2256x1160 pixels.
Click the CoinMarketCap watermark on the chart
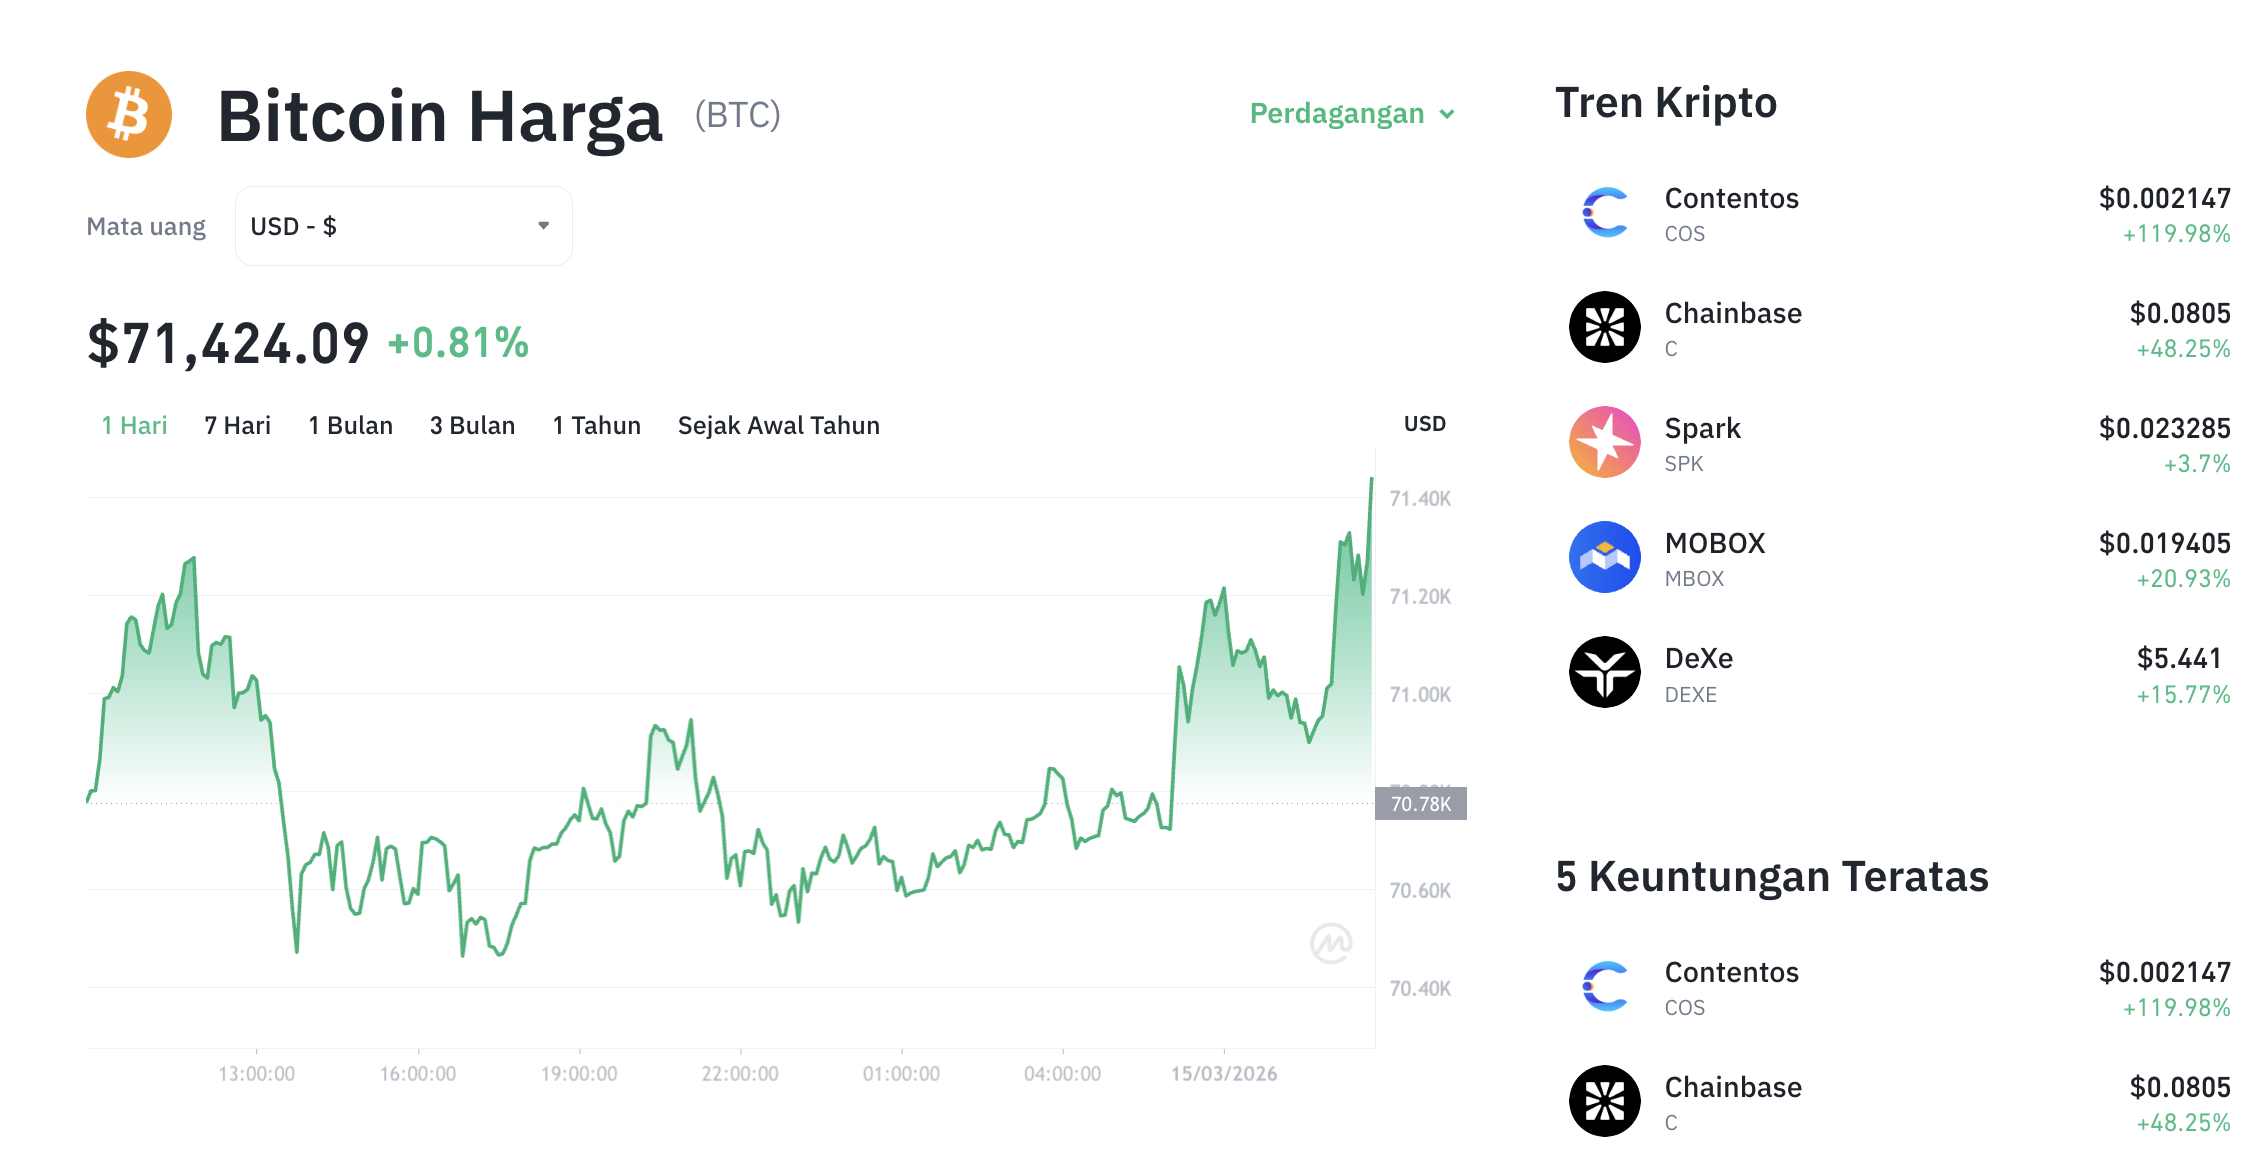click(1332, 942)
